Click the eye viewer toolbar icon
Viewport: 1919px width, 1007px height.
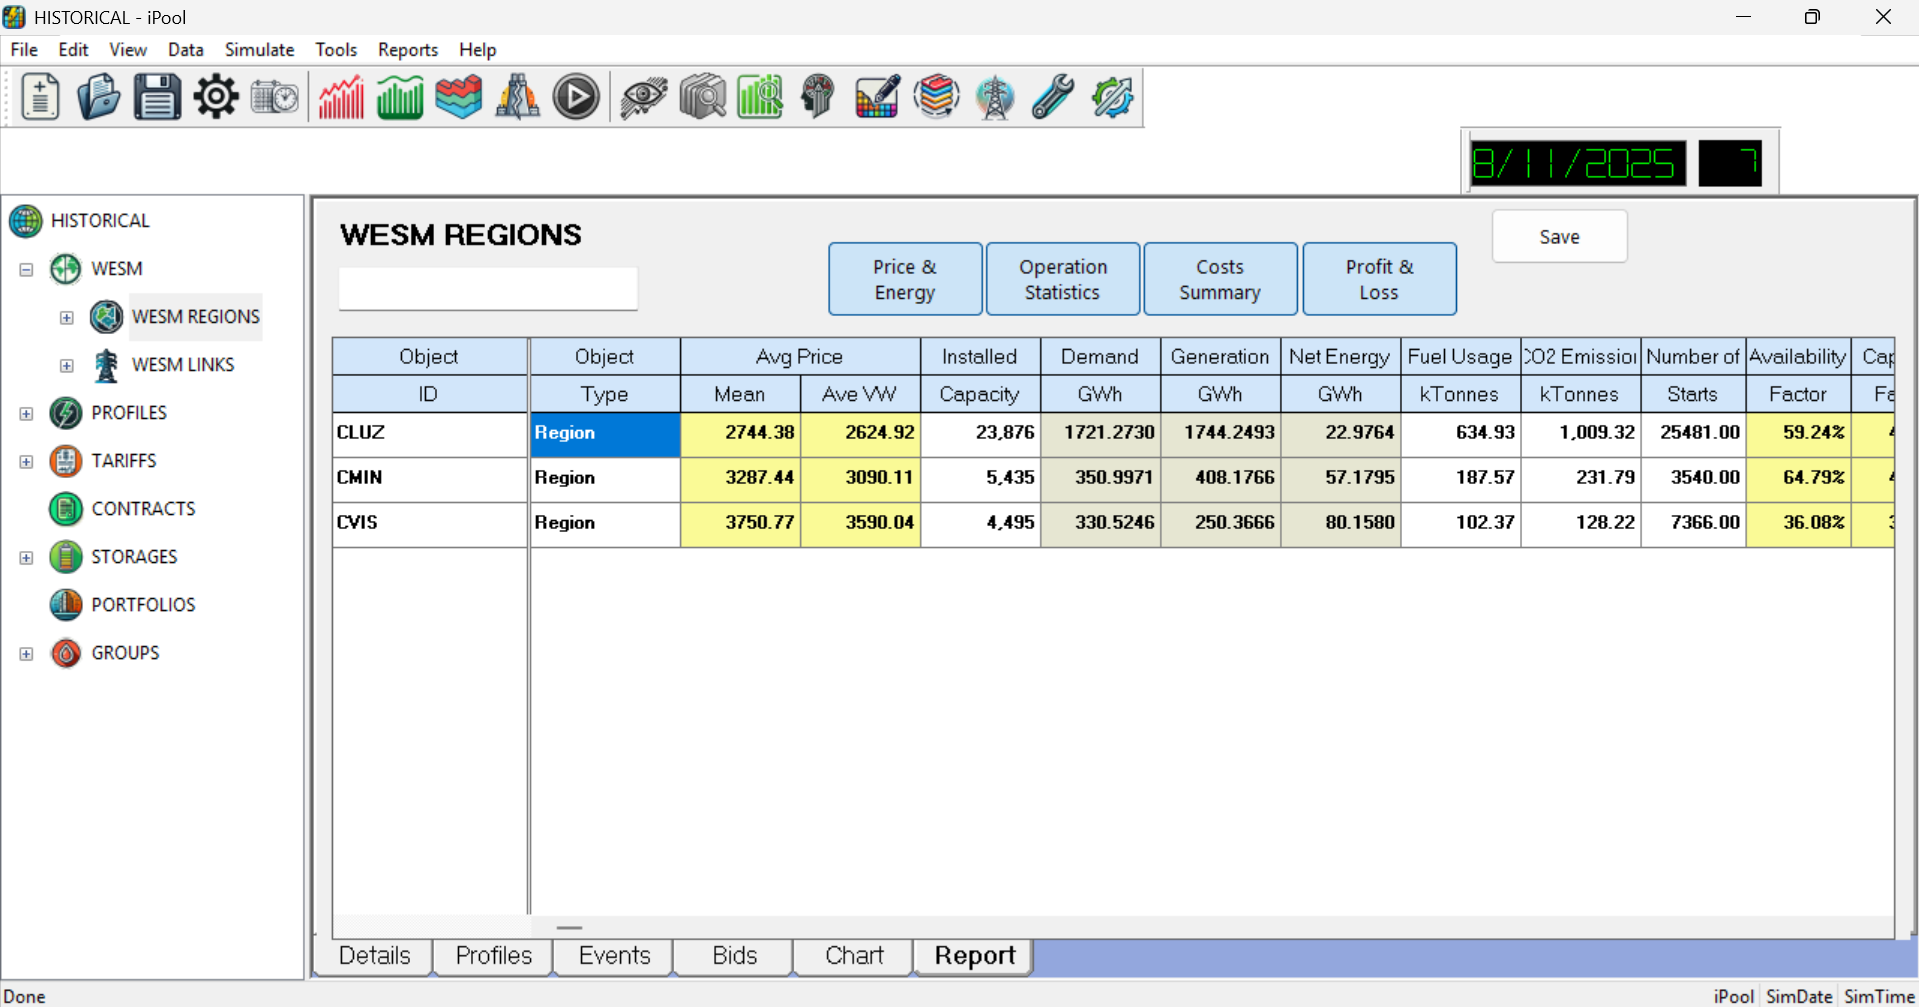point(643,98)
